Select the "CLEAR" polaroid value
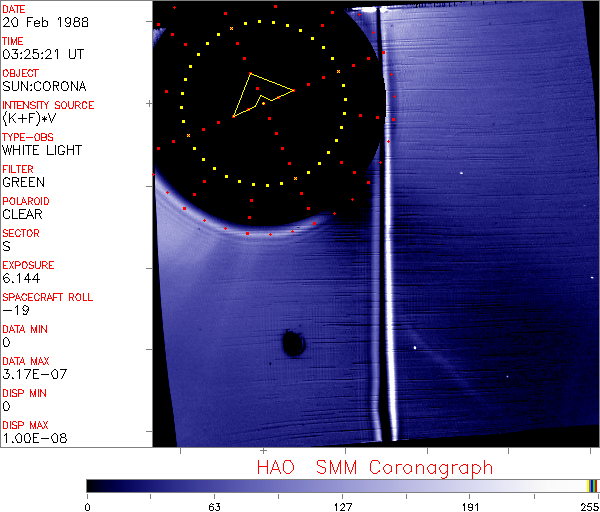Screen dimensions: 600x512 click(x=22, y=214)
